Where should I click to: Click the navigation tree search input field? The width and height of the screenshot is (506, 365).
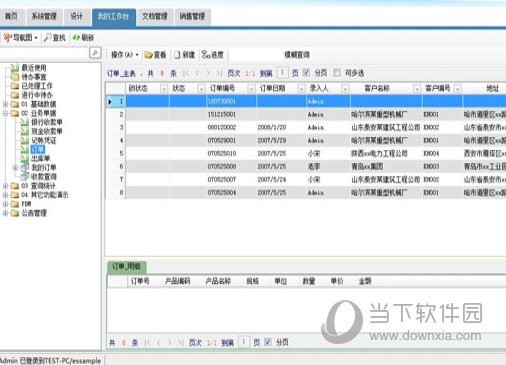click(x=44, y=53)
